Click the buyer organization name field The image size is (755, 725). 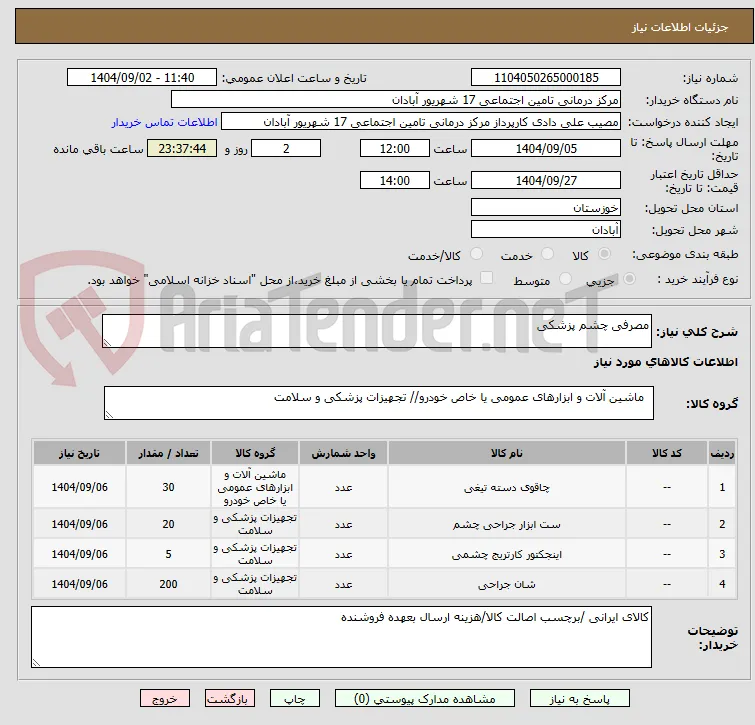[x=396, y=100]
